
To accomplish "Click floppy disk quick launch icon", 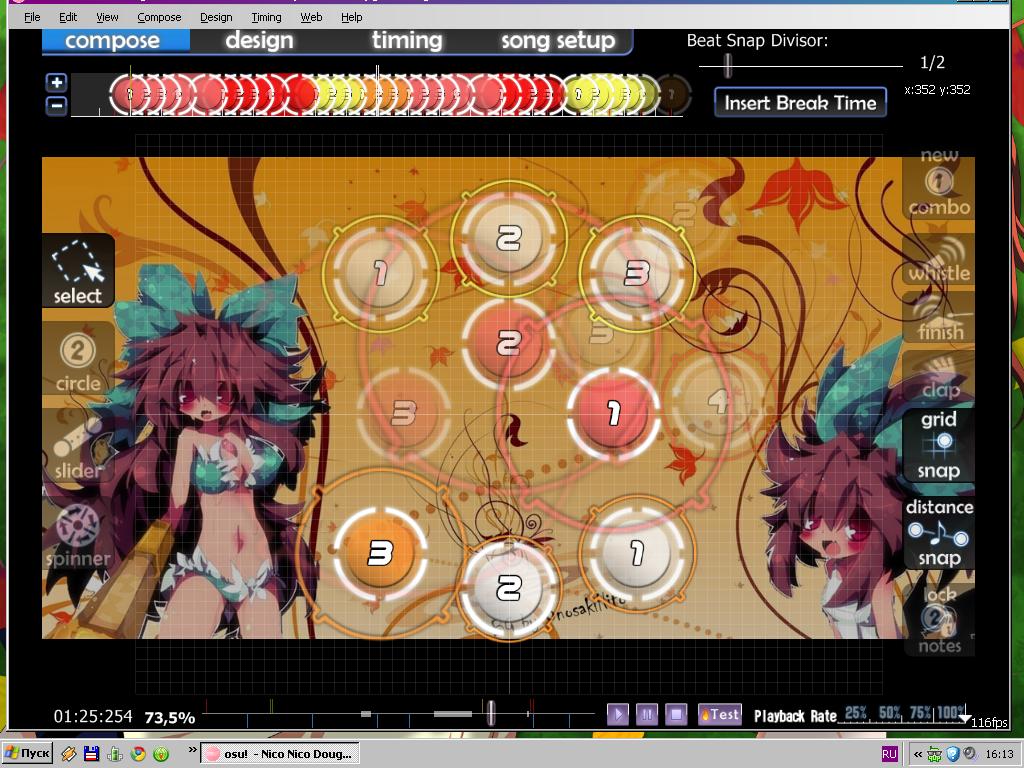I will (91, 754).
